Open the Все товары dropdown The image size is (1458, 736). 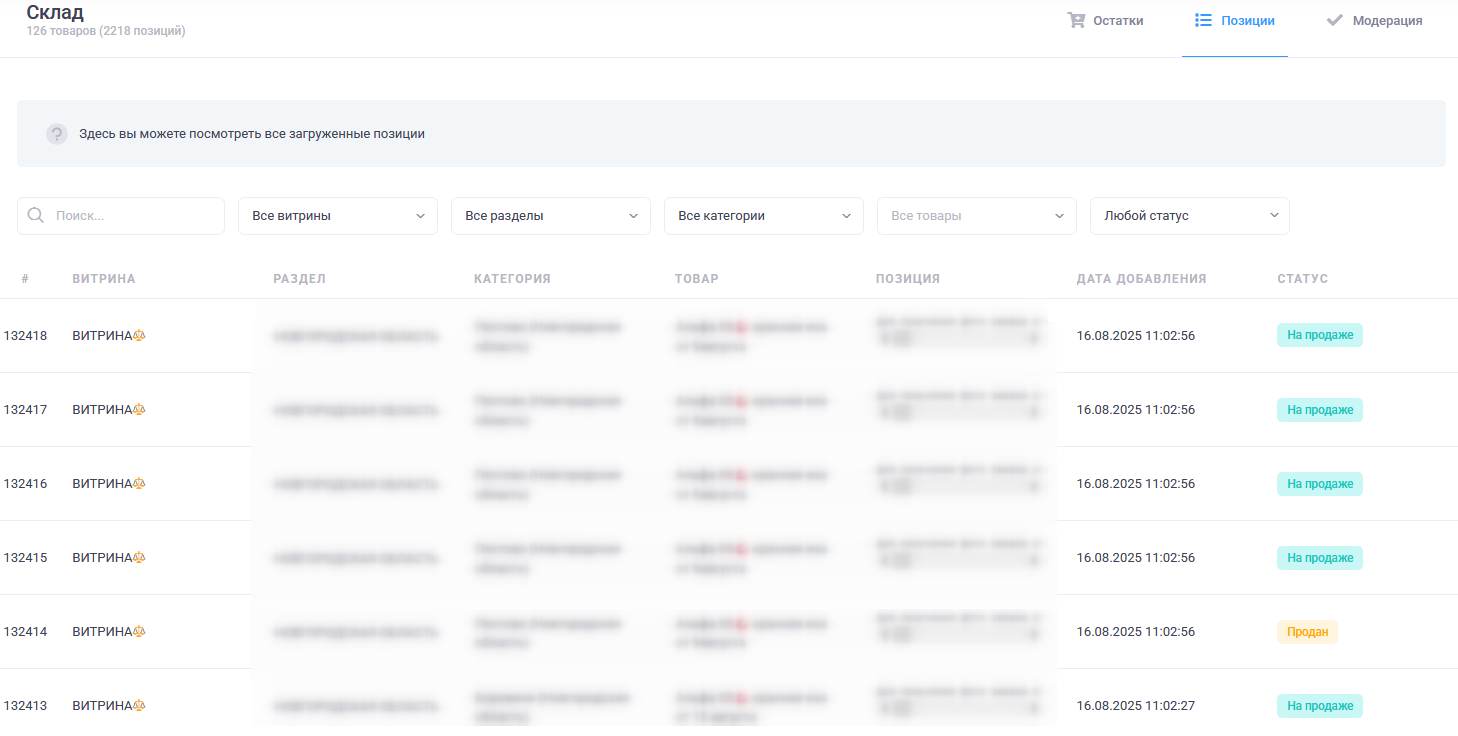click(977, 216)
